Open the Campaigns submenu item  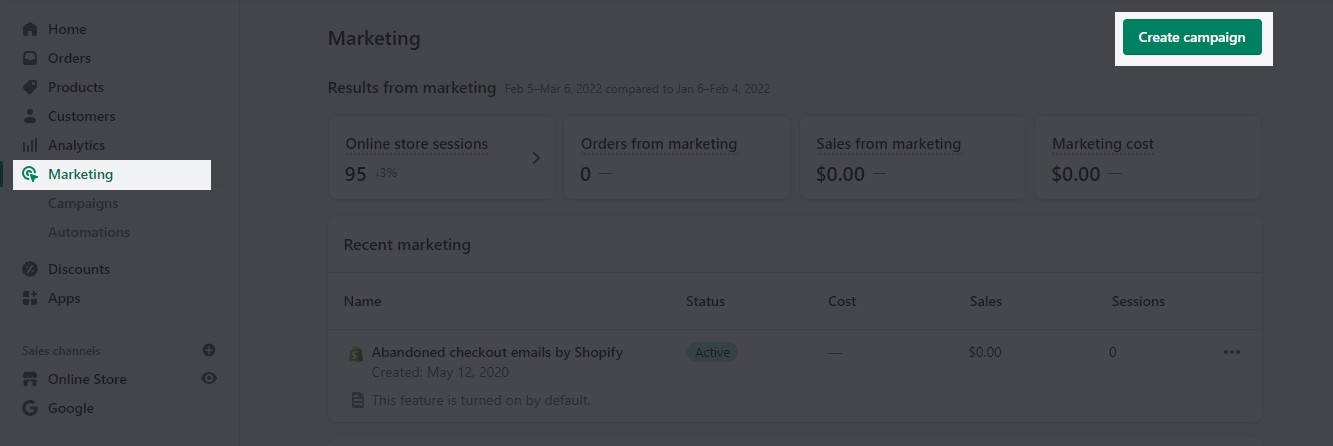coord(83,203)
